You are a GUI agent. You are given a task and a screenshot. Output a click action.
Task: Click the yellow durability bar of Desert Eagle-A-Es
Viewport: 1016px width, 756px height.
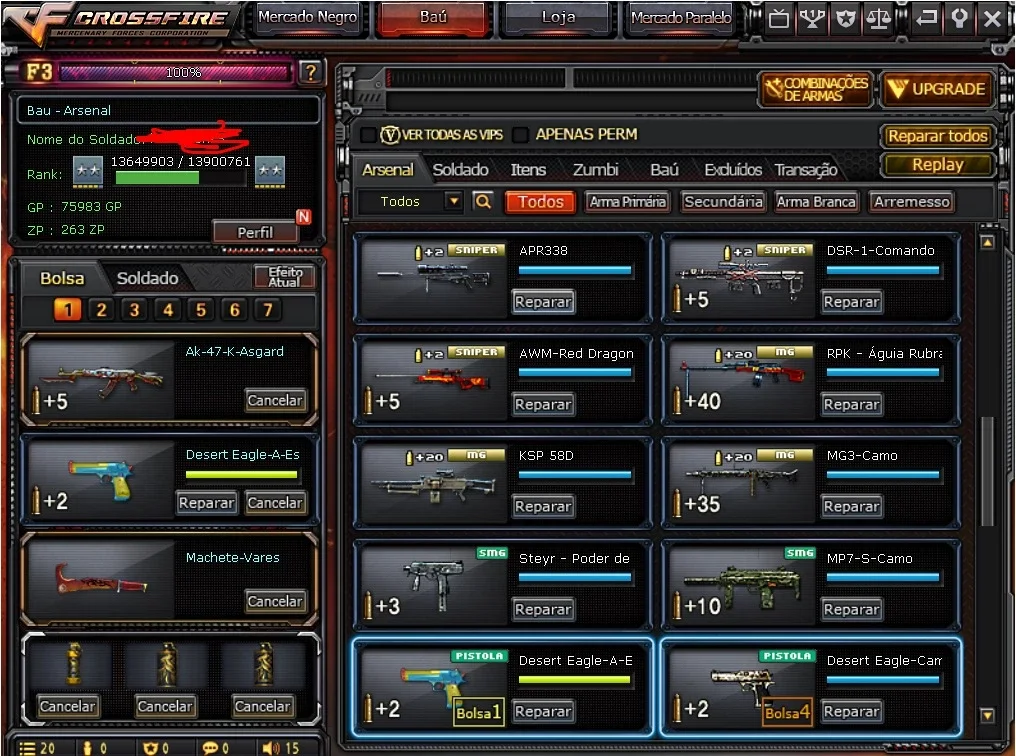(241, 475)
